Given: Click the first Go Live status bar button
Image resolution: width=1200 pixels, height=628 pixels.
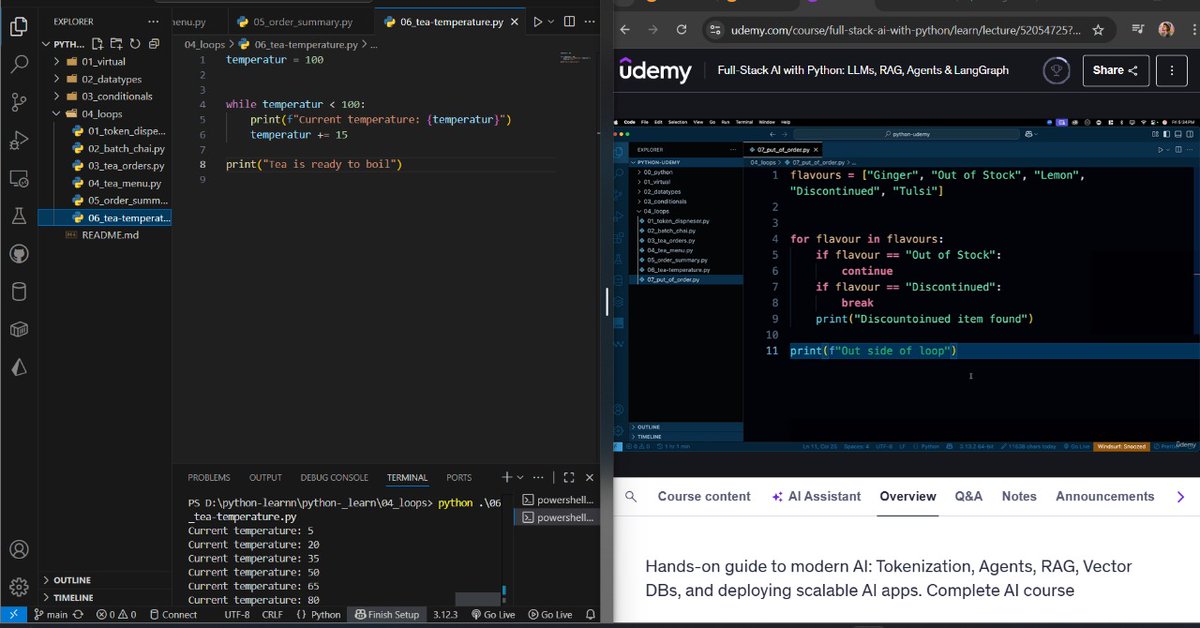Looking at the screenshot, I should 492,614.
